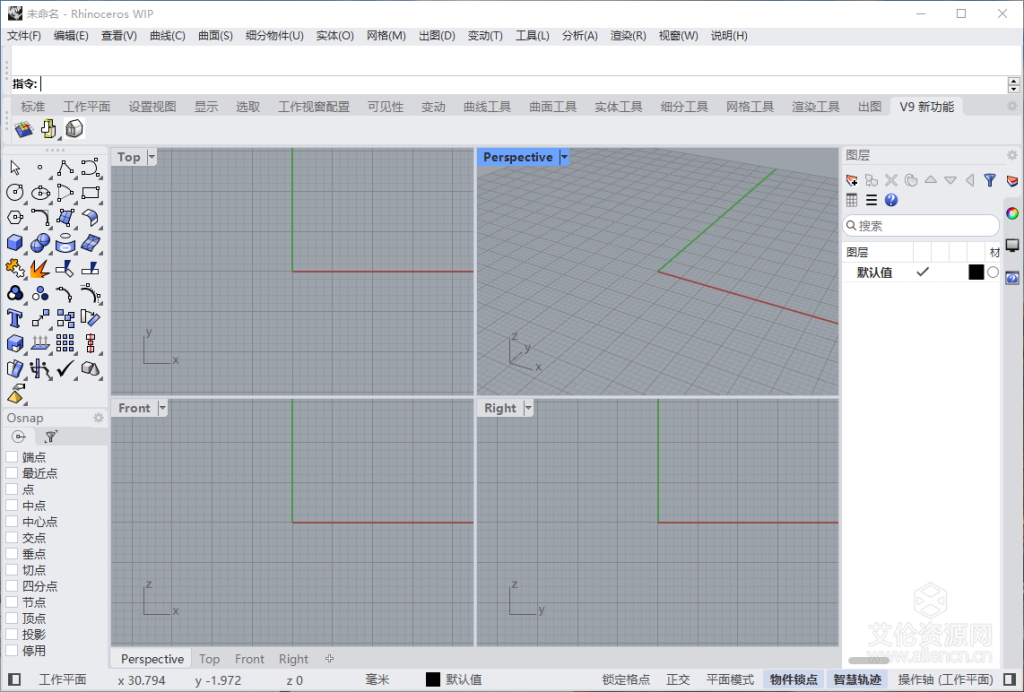This screenshot has width=1024, height=692.
Task: Check the 中点 osnap option
Action: pos(12,505)
